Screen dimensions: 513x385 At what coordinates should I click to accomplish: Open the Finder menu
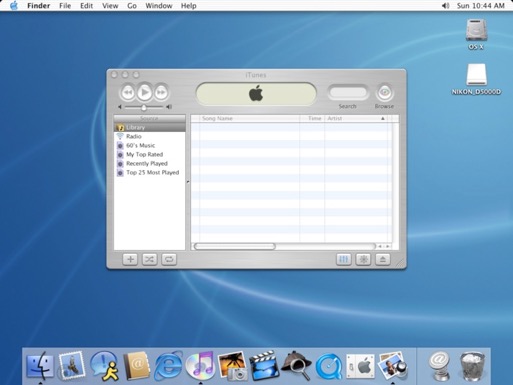click(38, 6)
